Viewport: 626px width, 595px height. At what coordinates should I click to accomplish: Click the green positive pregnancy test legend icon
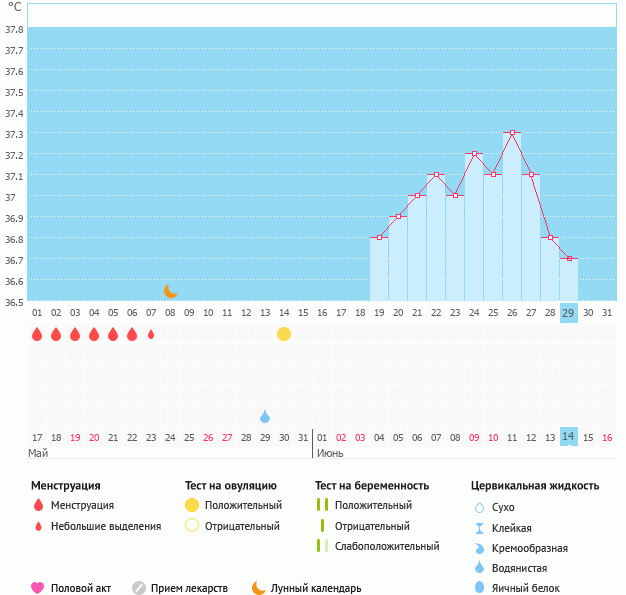(x=322, y=505)
